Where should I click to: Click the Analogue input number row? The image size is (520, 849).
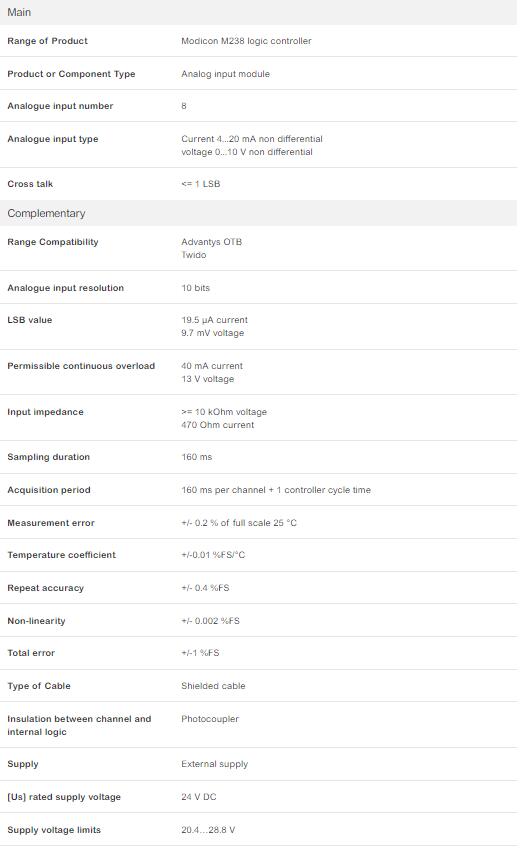click(x=258, y=106)
